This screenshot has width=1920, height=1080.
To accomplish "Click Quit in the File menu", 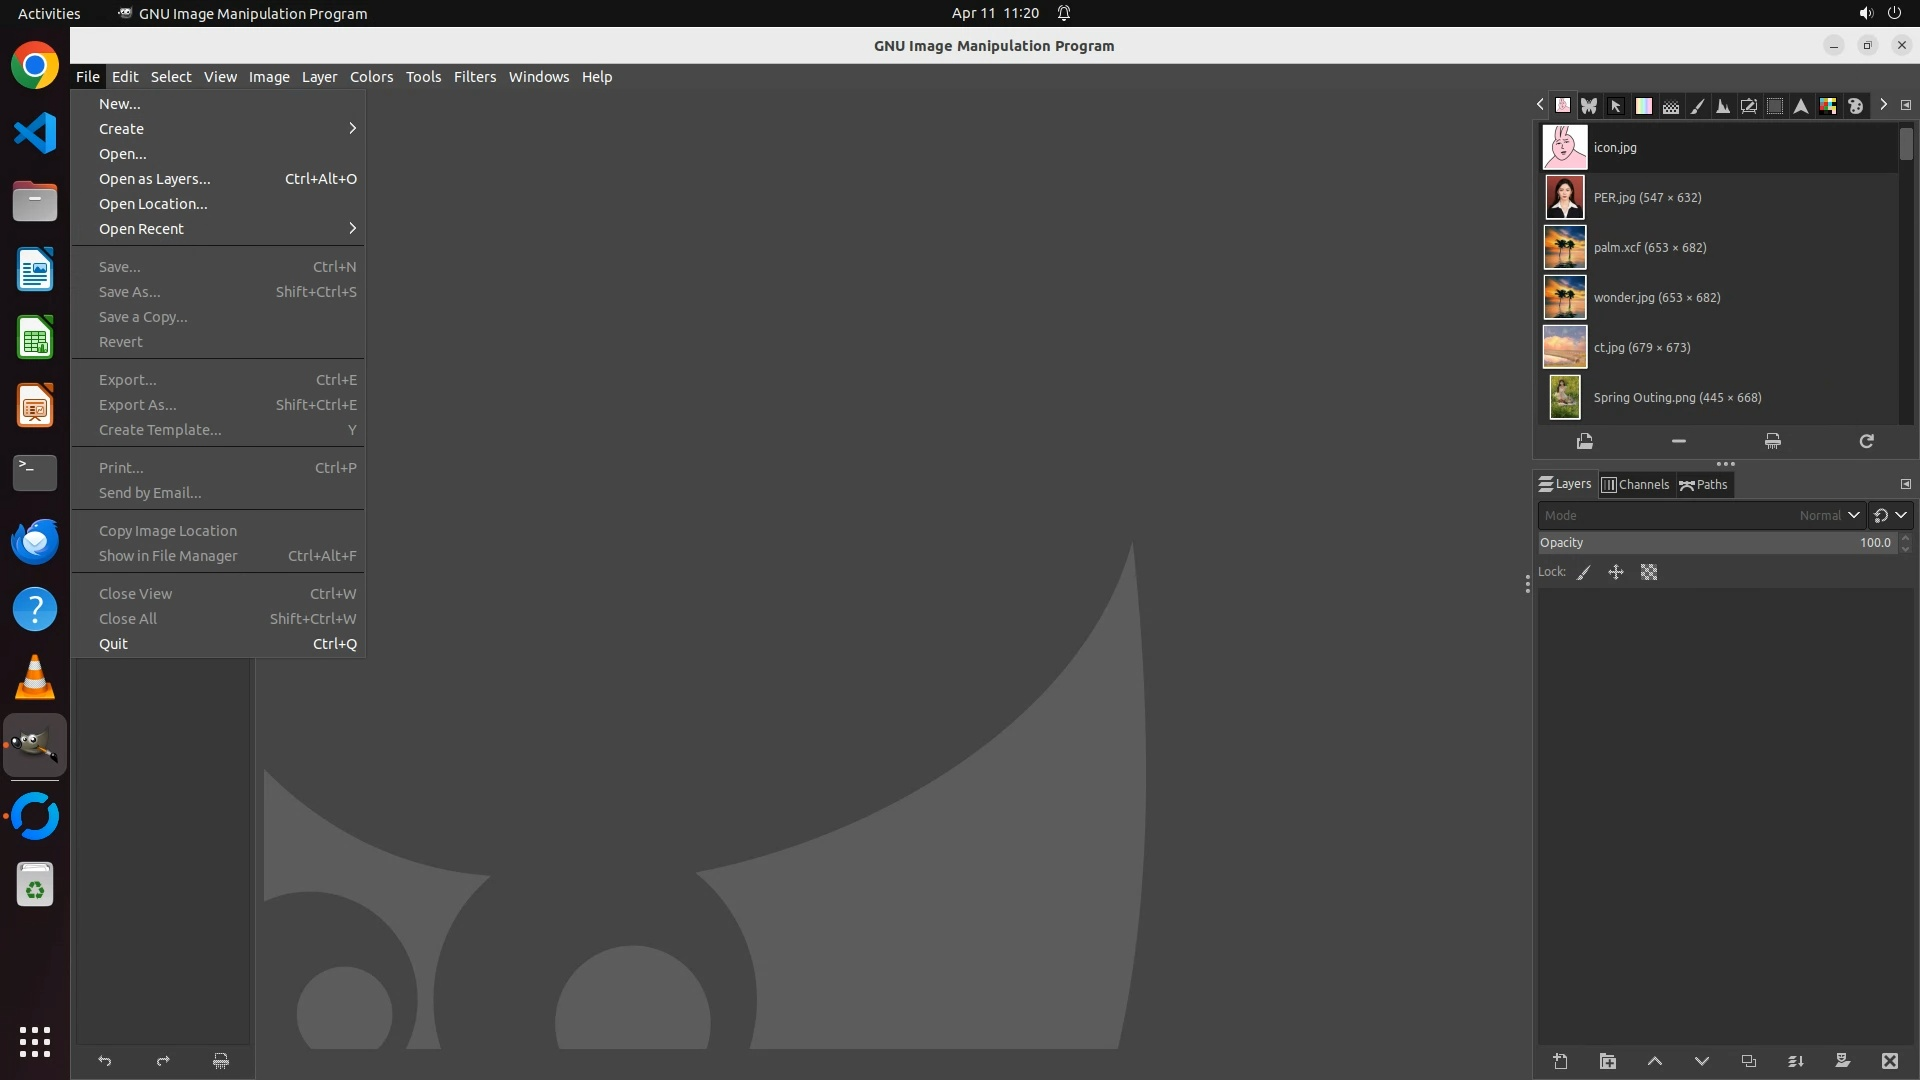I will click(113, 644).
